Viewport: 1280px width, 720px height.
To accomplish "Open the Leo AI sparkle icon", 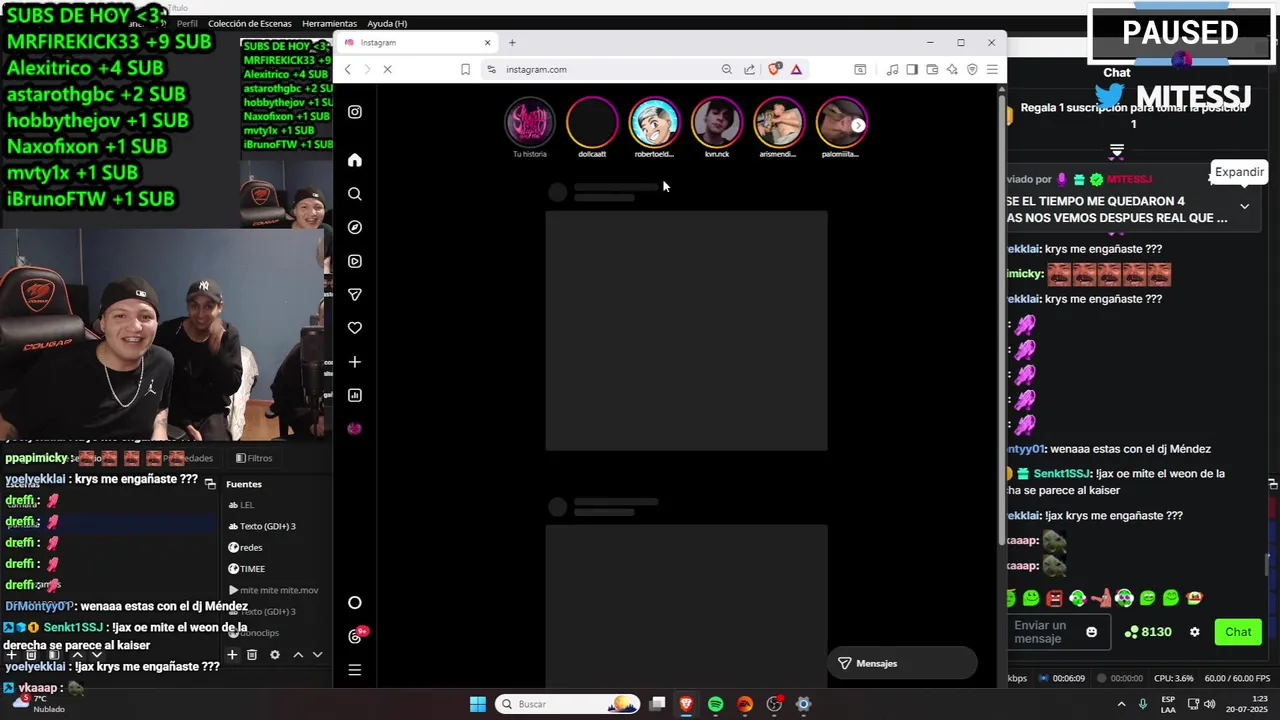I will tap(952, 69).
